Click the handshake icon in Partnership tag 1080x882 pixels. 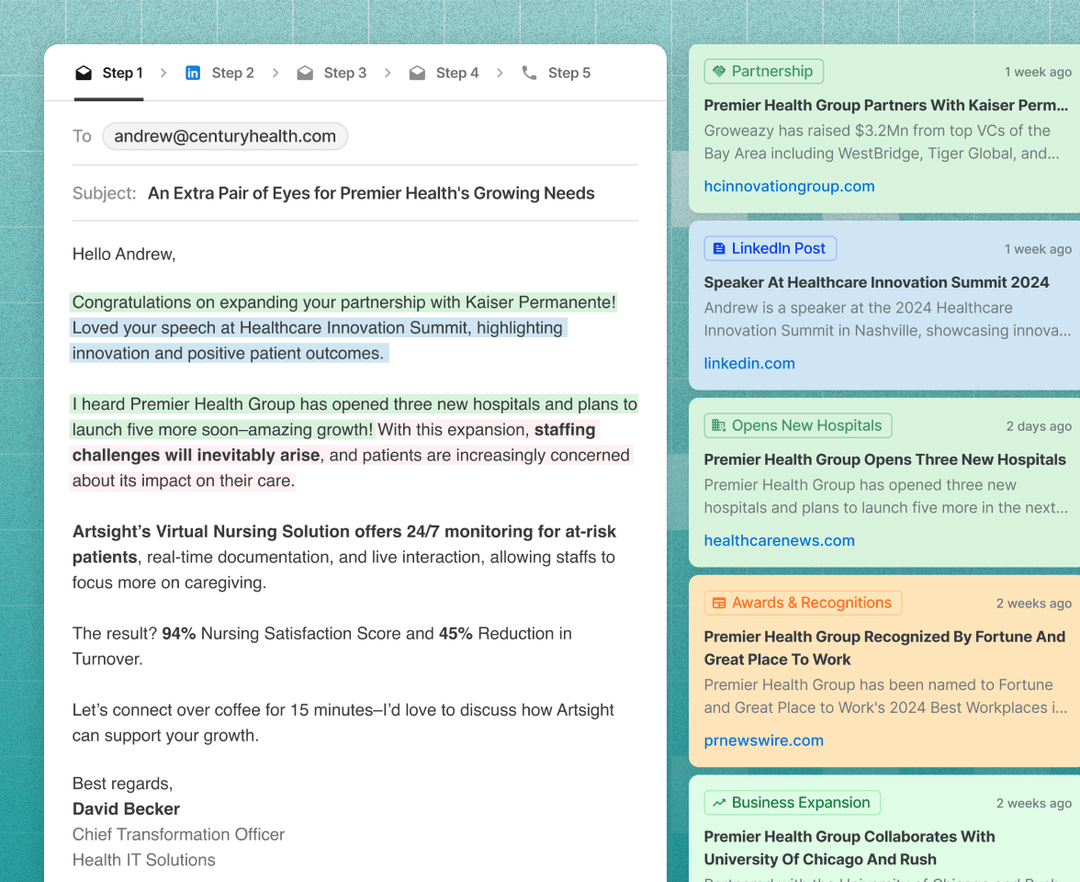[x=719, y=71]
